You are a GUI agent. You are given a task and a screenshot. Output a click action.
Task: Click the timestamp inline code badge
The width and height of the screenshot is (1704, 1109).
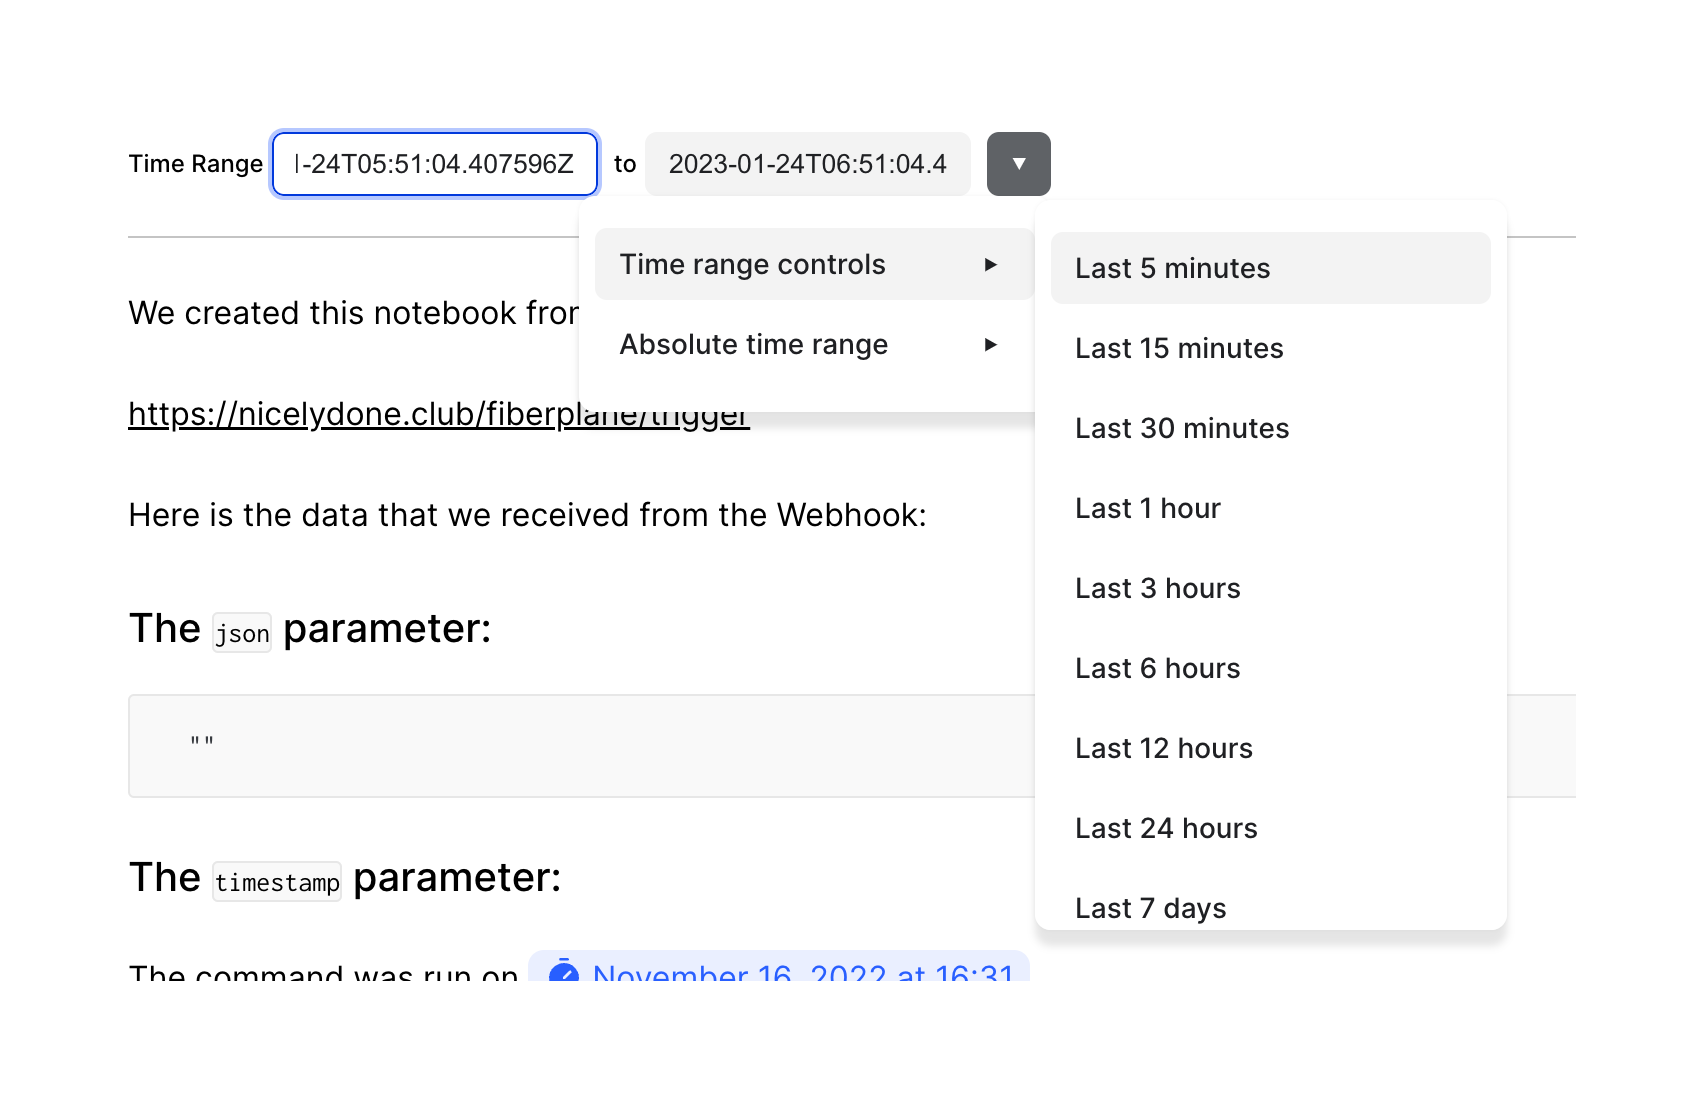pos(276,881)
